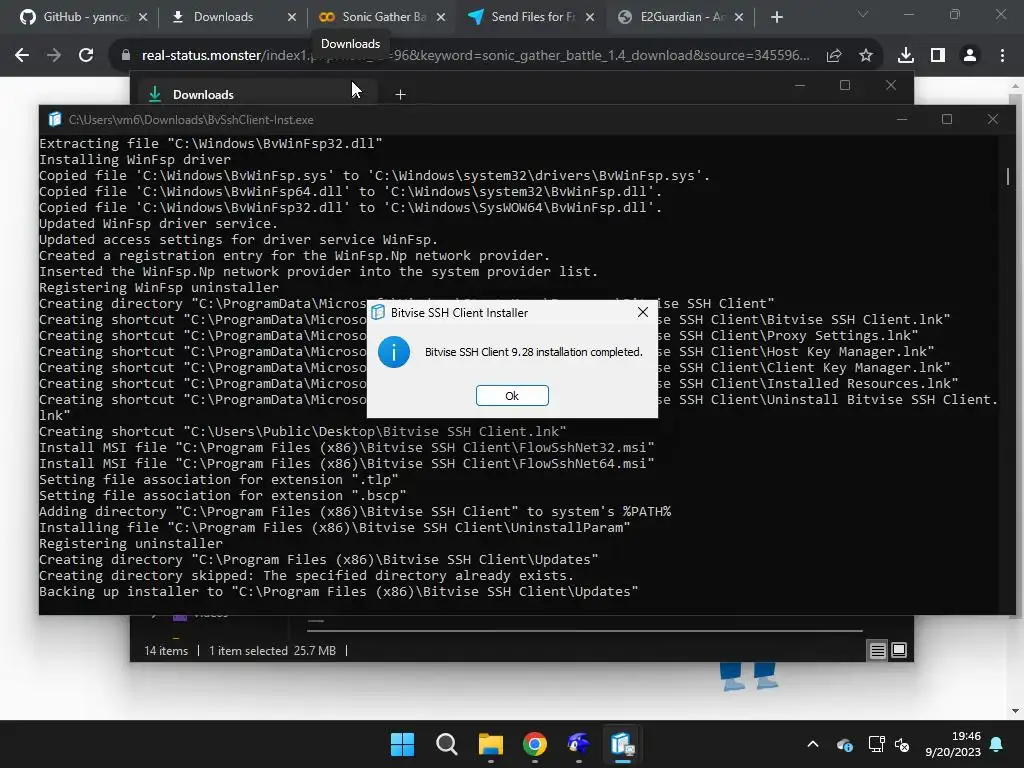This screenshot has width=1024, height=768.
Task: Minimize the installer console window
Action: click(x=902, y=120)
